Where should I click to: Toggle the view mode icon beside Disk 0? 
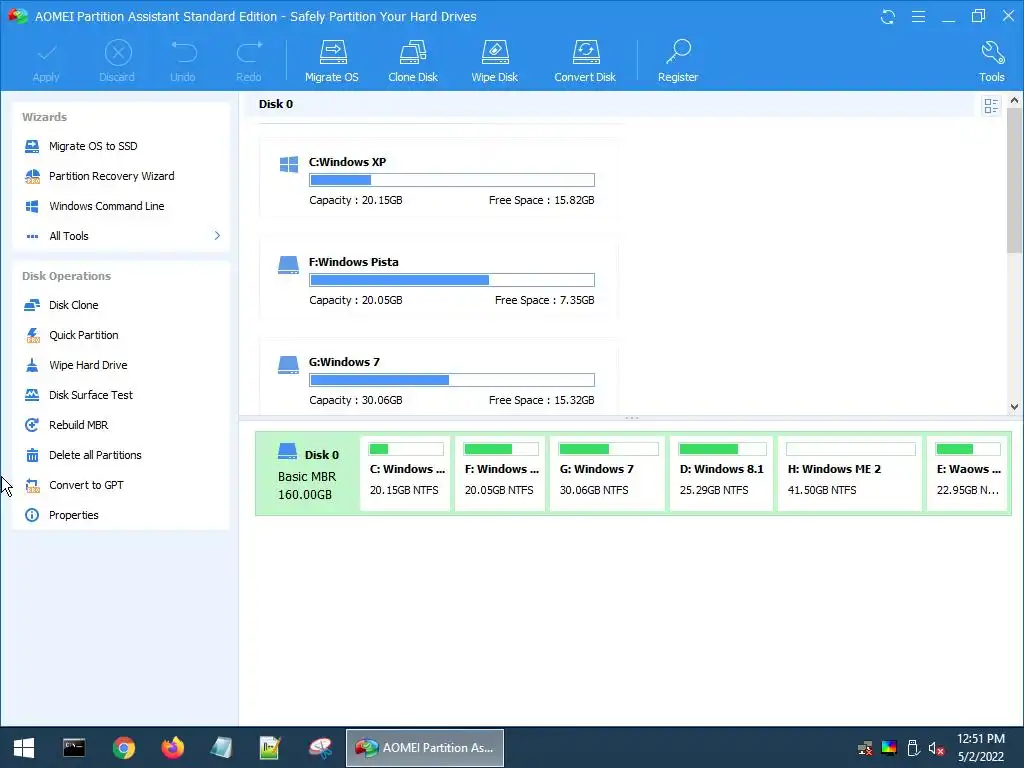(x=991, y=106)
